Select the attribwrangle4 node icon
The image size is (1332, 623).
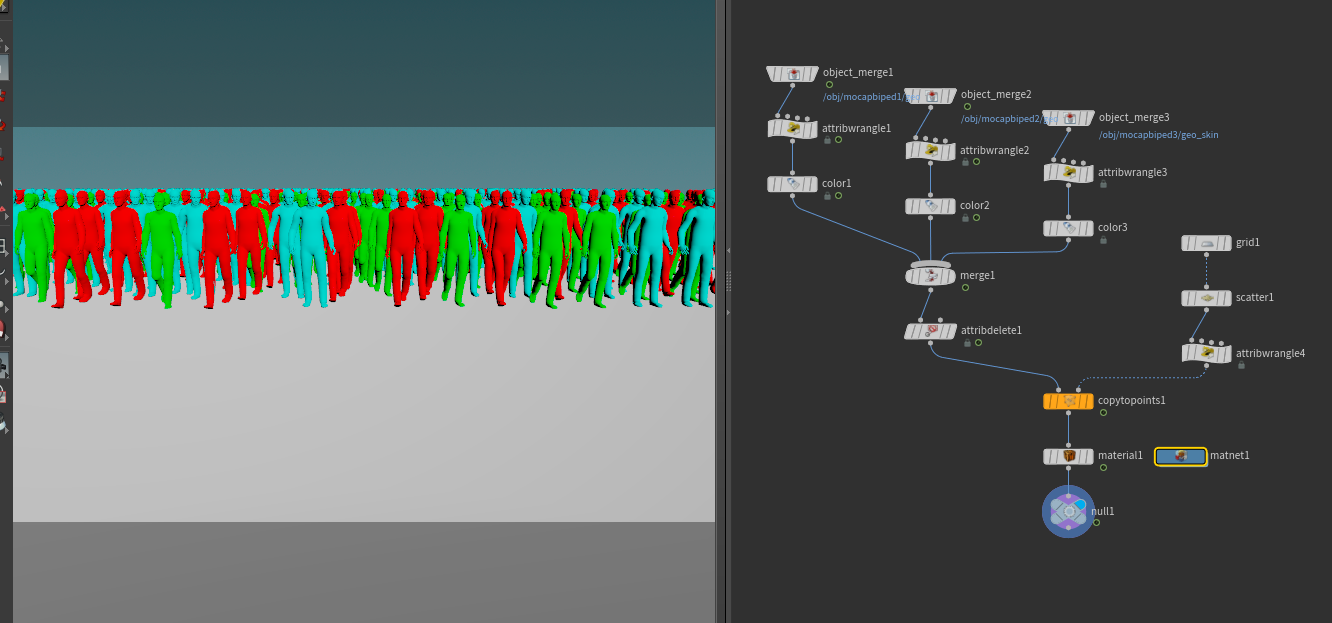point(1207,353)
